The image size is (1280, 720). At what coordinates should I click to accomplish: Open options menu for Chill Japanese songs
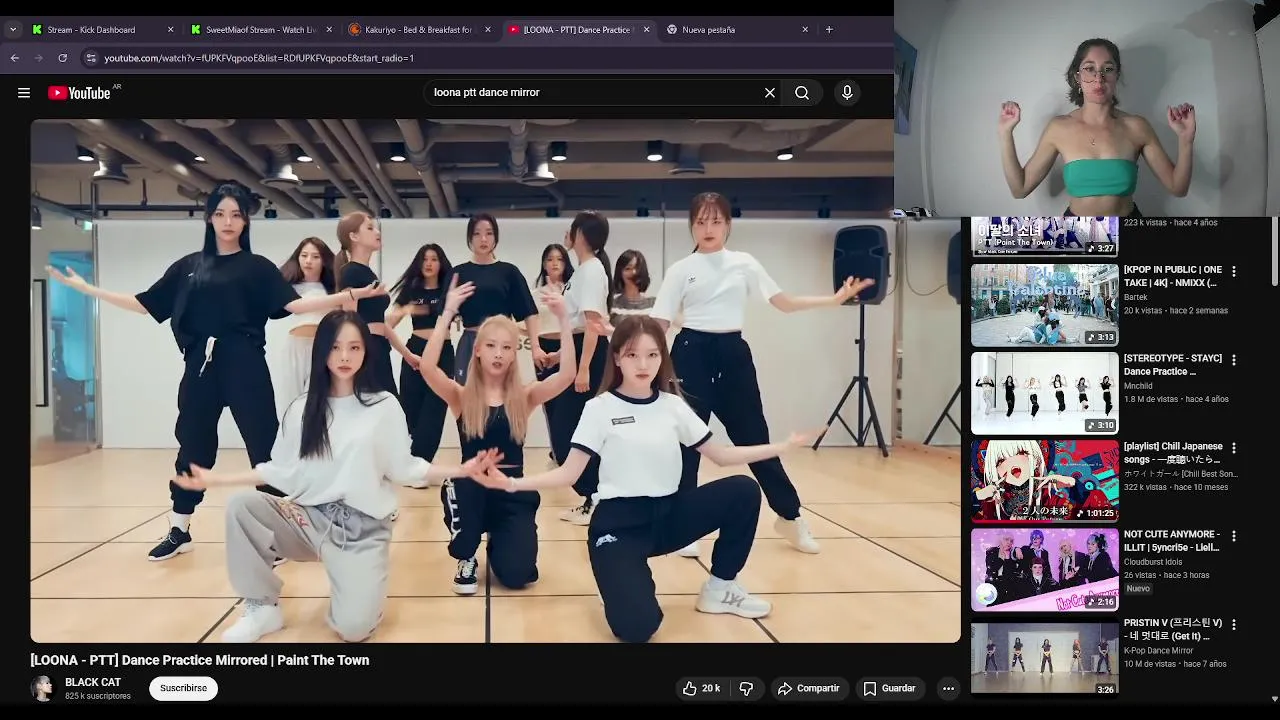pos(1234,448)
